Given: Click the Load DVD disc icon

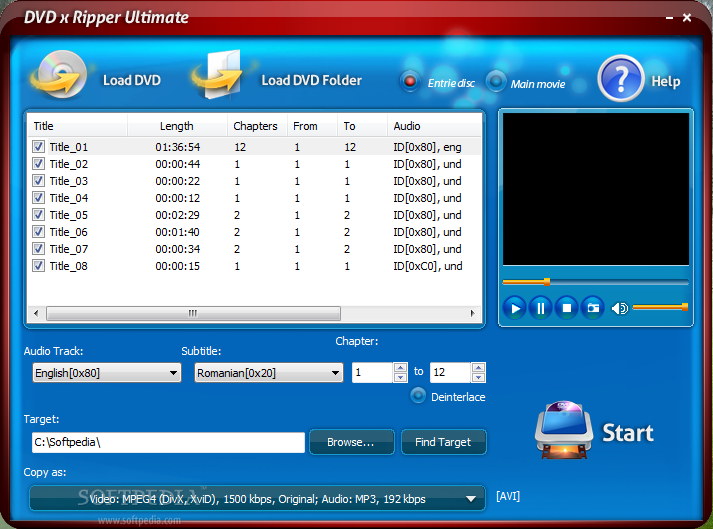Looking at the screenshot, I should point(60,75).
